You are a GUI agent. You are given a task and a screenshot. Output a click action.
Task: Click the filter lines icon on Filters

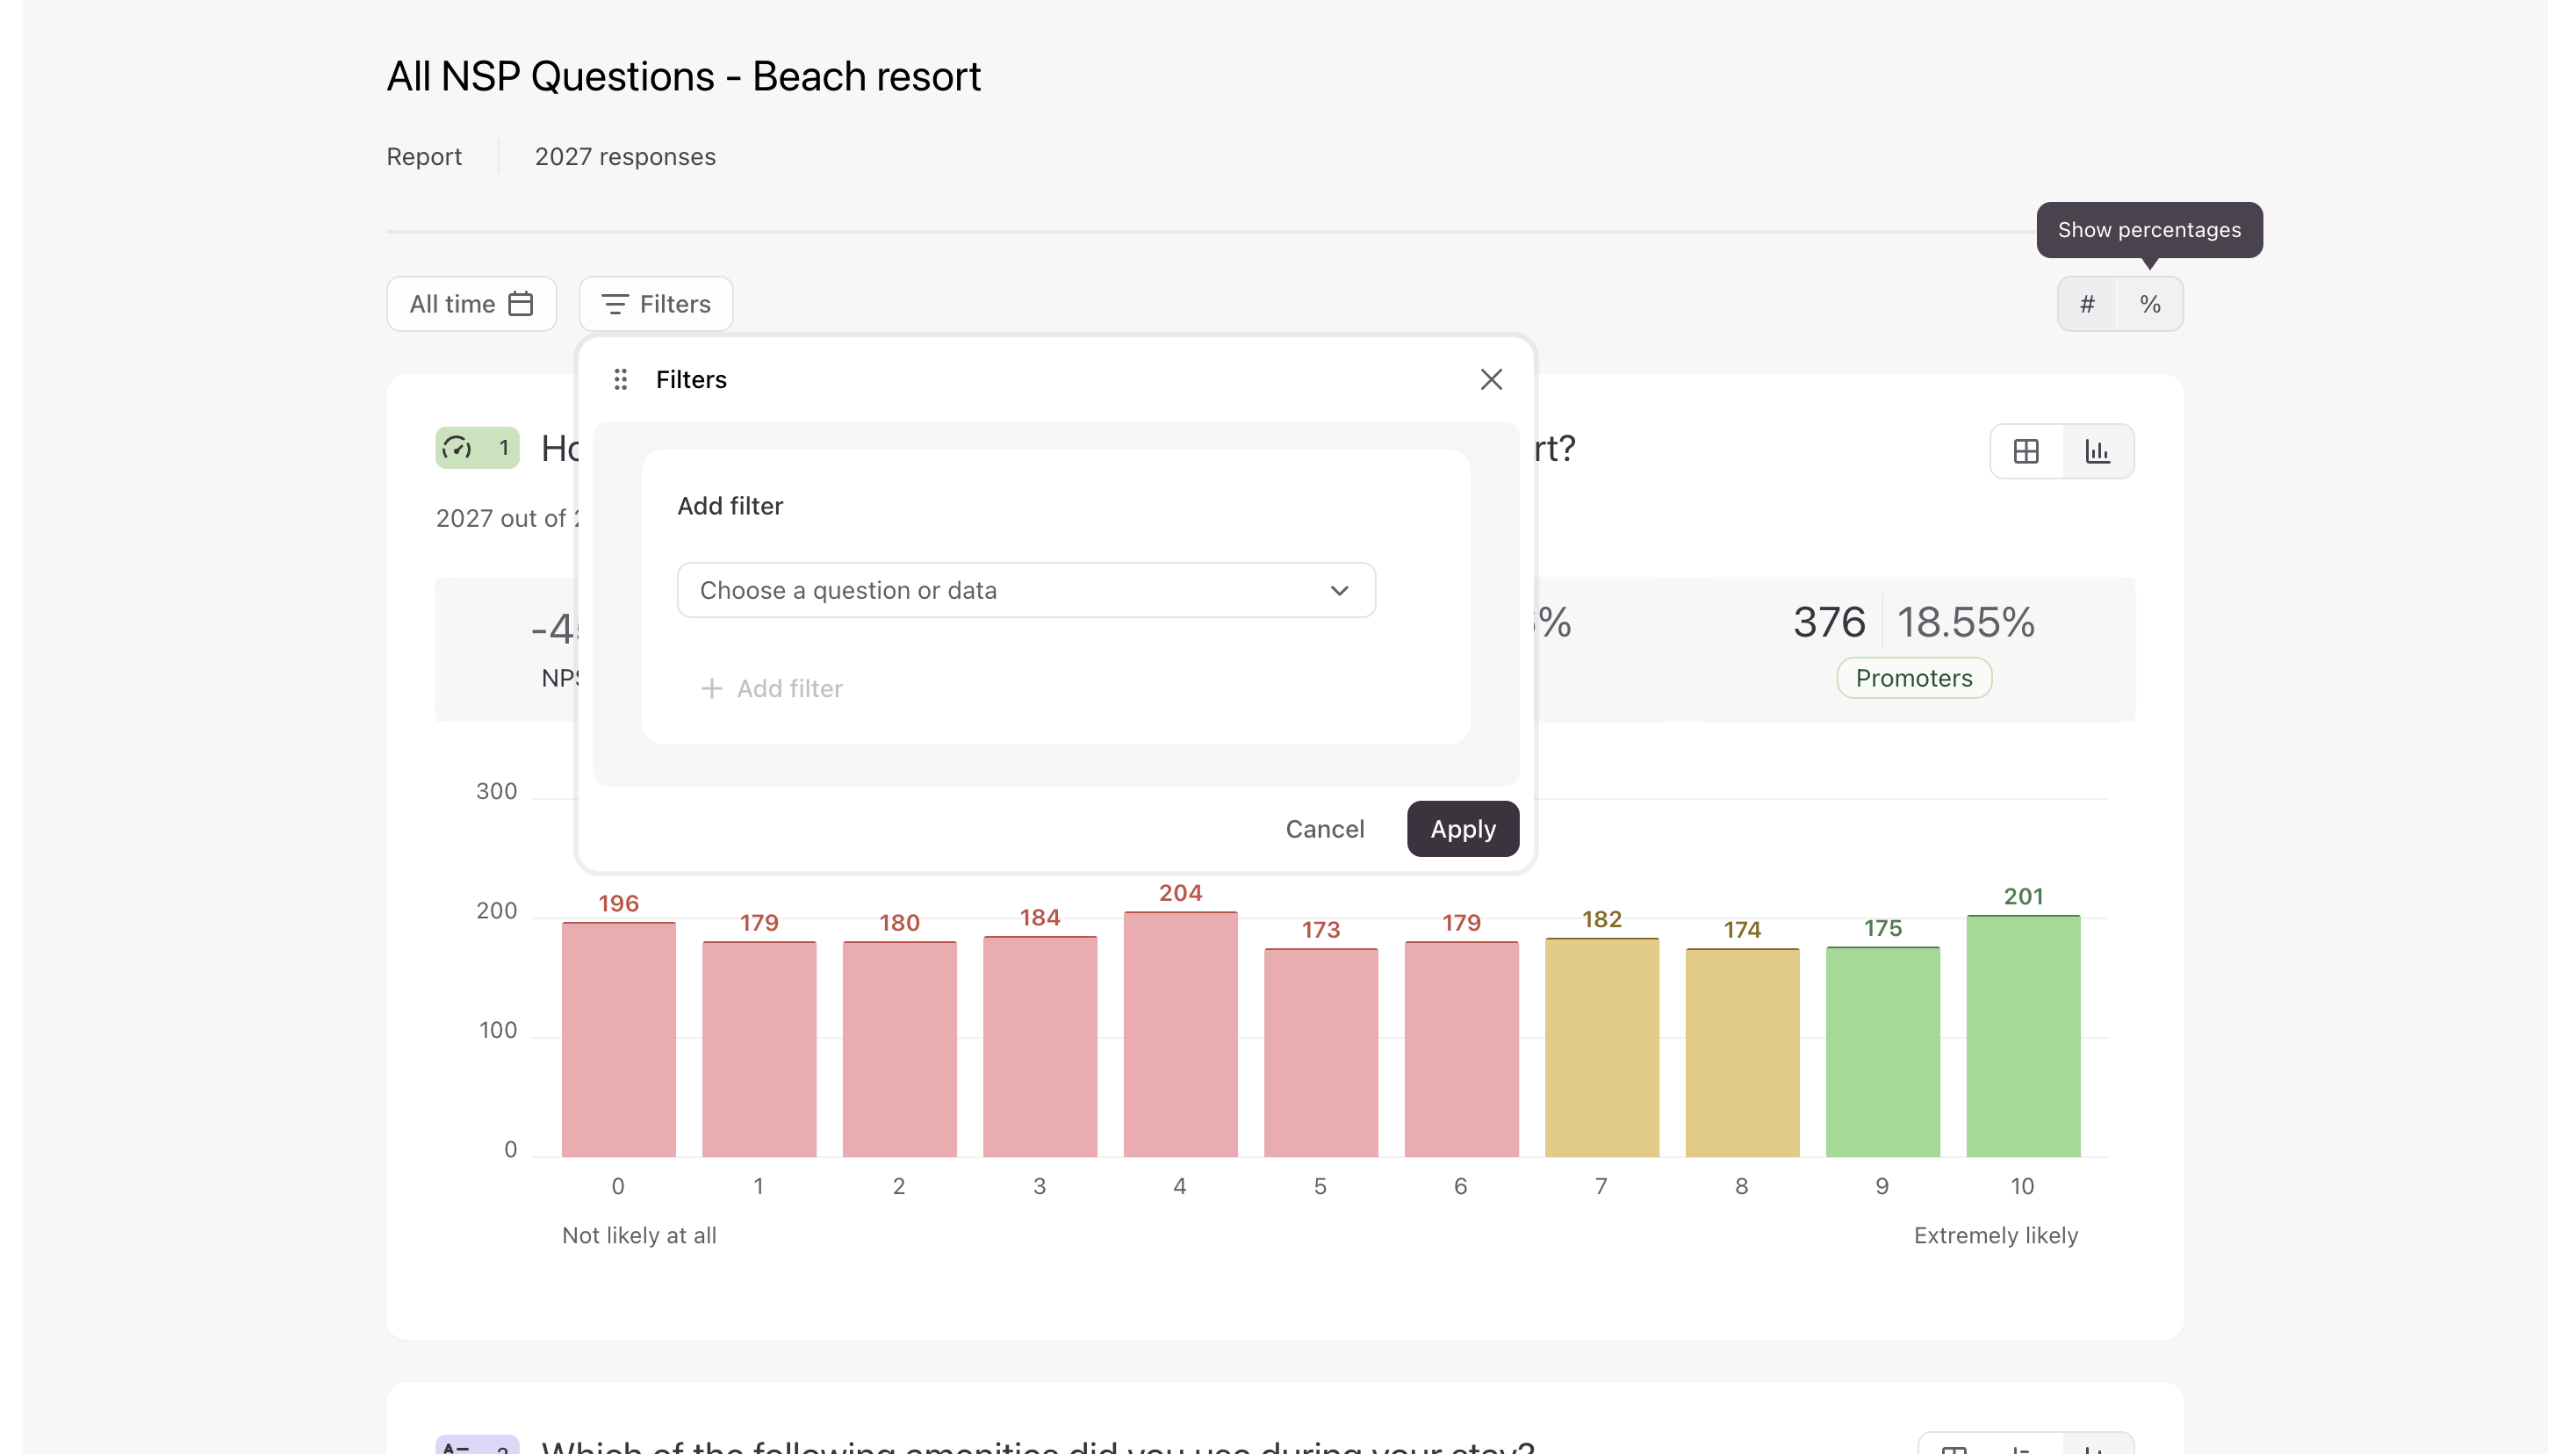[x=614, y=303]
